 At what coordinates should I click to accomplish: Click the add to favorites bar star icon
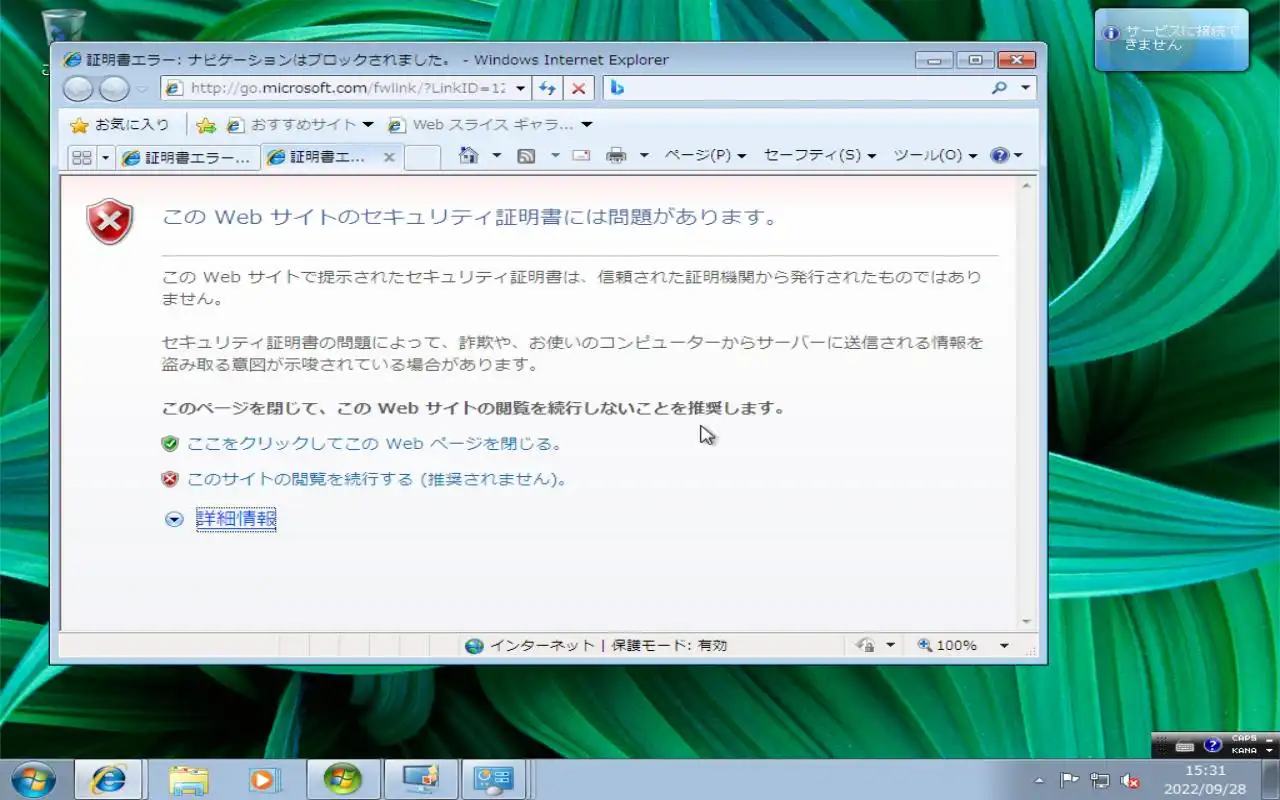(x=206, y=125)
